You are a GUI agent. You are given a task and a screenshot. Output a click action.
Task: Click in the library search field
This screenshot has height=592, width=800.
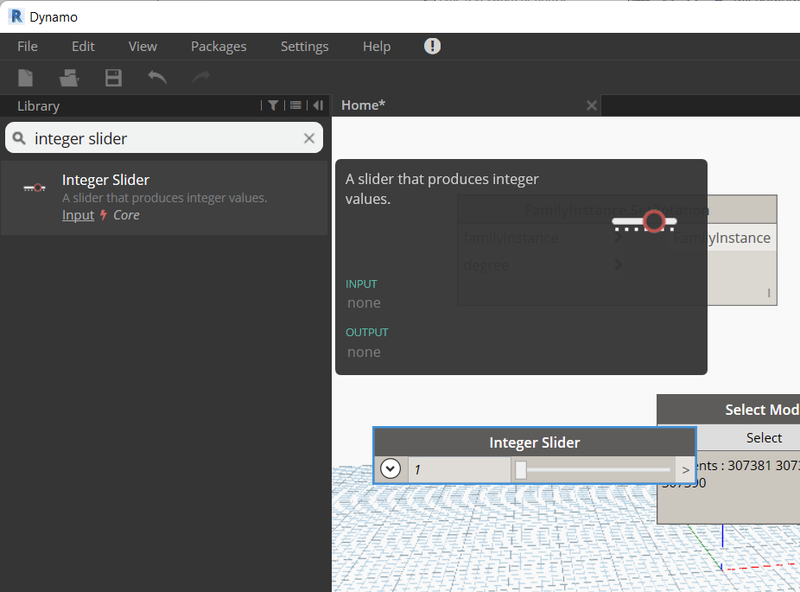tap(164, 138)
